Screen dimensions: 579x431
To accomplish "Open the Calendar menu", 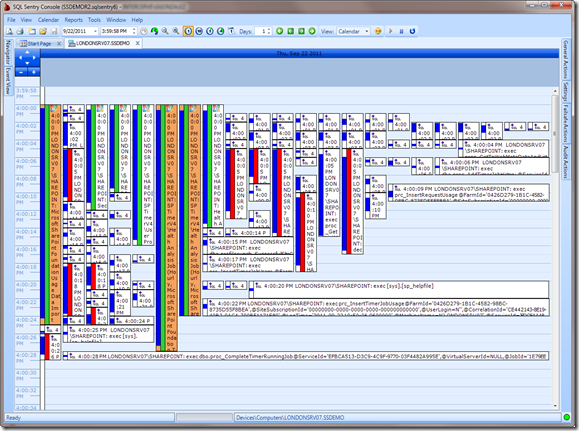I will 48,20.
